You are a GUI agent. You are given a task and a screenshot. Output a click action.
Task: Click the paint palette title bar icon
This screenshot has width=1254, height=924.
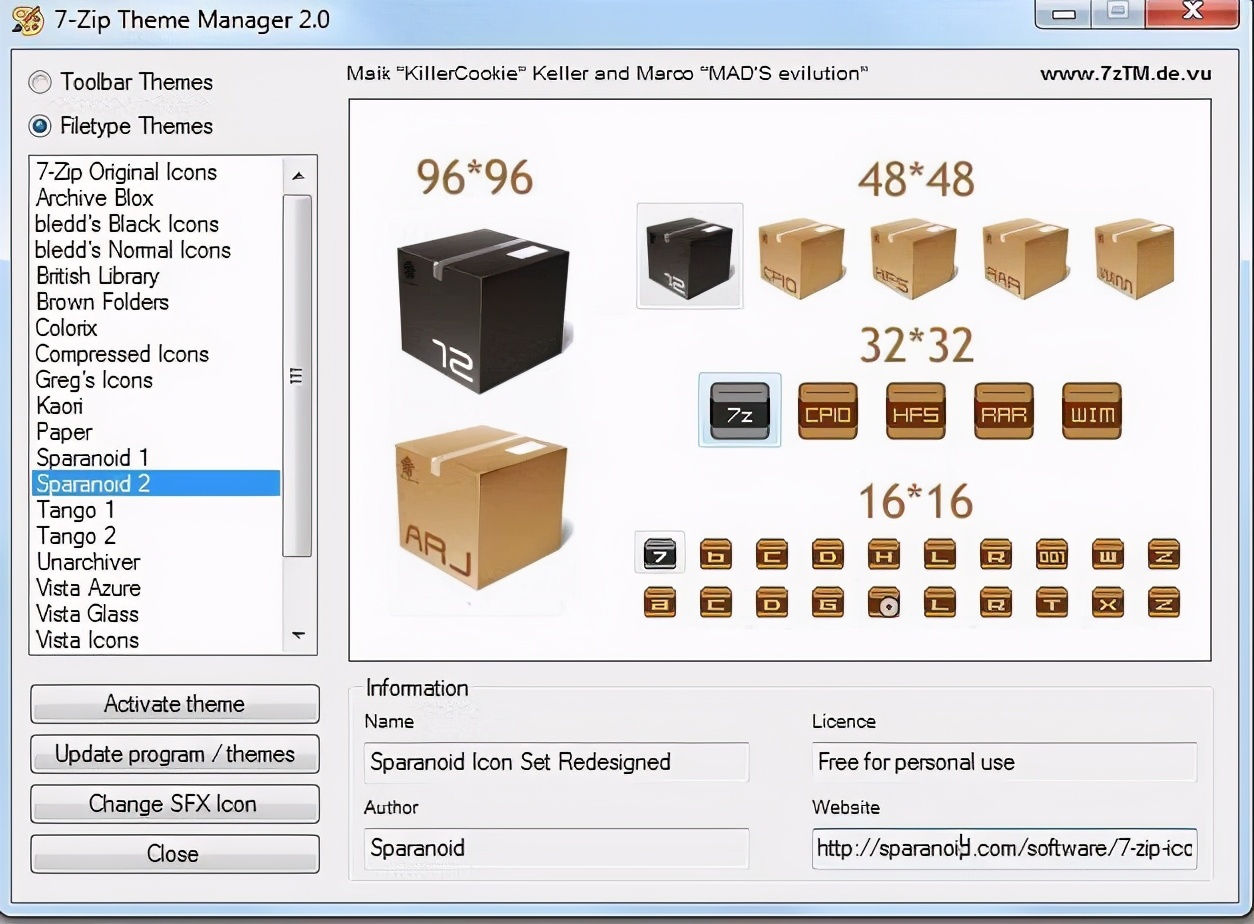(26, 19)
